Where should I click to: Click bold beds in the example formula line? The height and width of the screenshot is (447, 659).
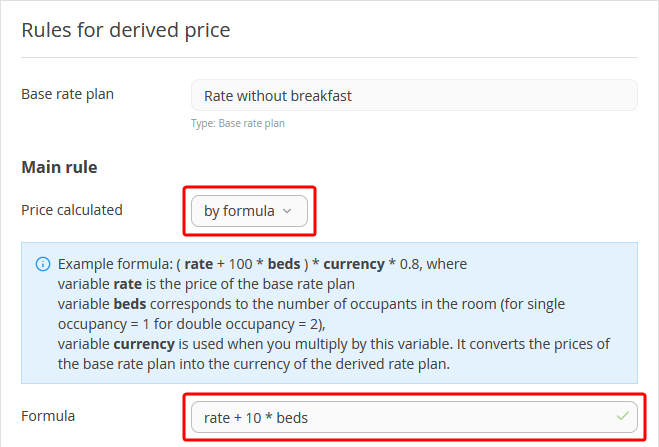pyautogui.click(x=284, y=264)
